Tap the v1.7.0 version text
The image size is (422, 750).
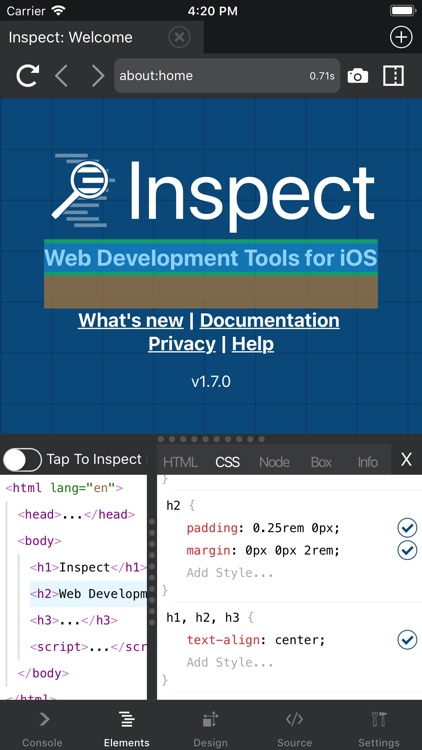(211, 382)
